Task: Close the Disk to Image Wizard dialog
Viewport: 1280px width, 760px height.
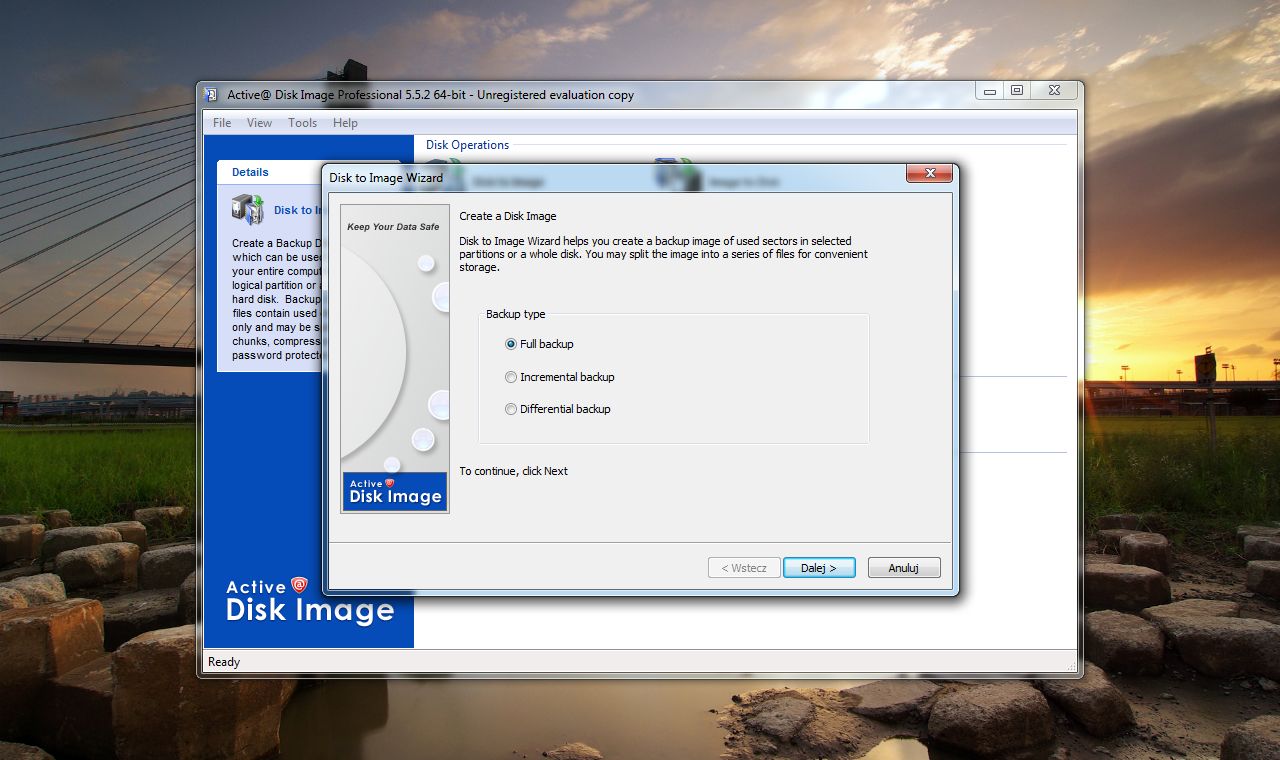Action: point(929,173)
